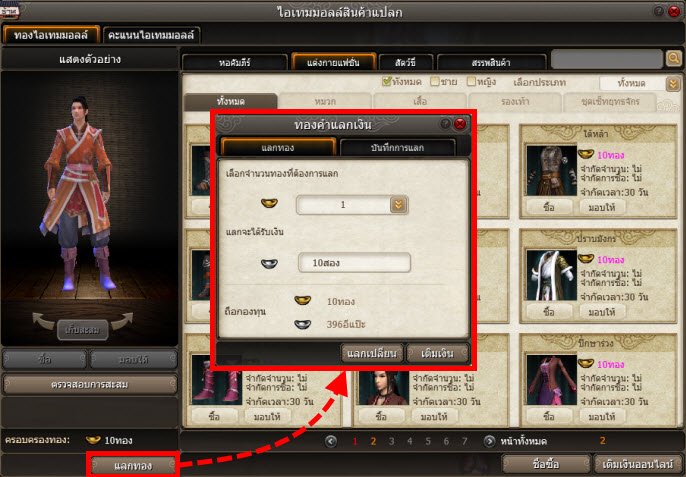Open gold amount dropdown in exchange dialog
Viewport: 686px width, 477px height.
[399, 205]
